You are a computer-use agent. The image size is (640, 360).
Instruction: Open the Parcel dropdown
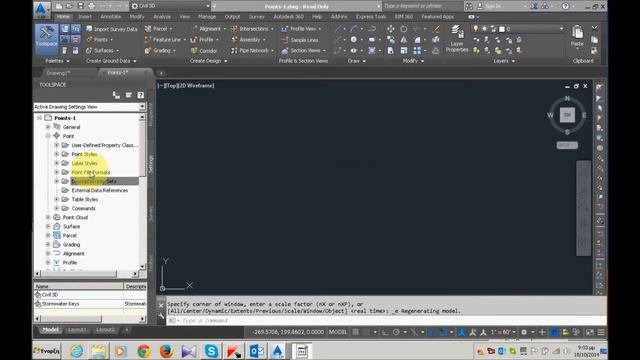coord(158,29)
